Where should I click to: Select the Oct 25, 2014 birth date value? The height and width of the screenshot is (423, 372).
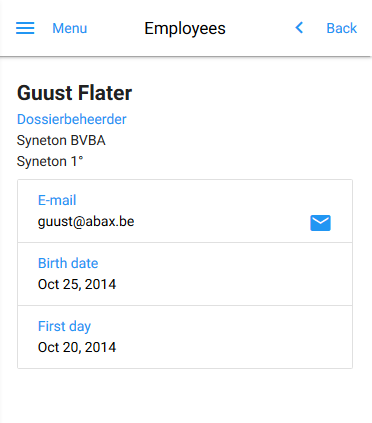point(77,284)
